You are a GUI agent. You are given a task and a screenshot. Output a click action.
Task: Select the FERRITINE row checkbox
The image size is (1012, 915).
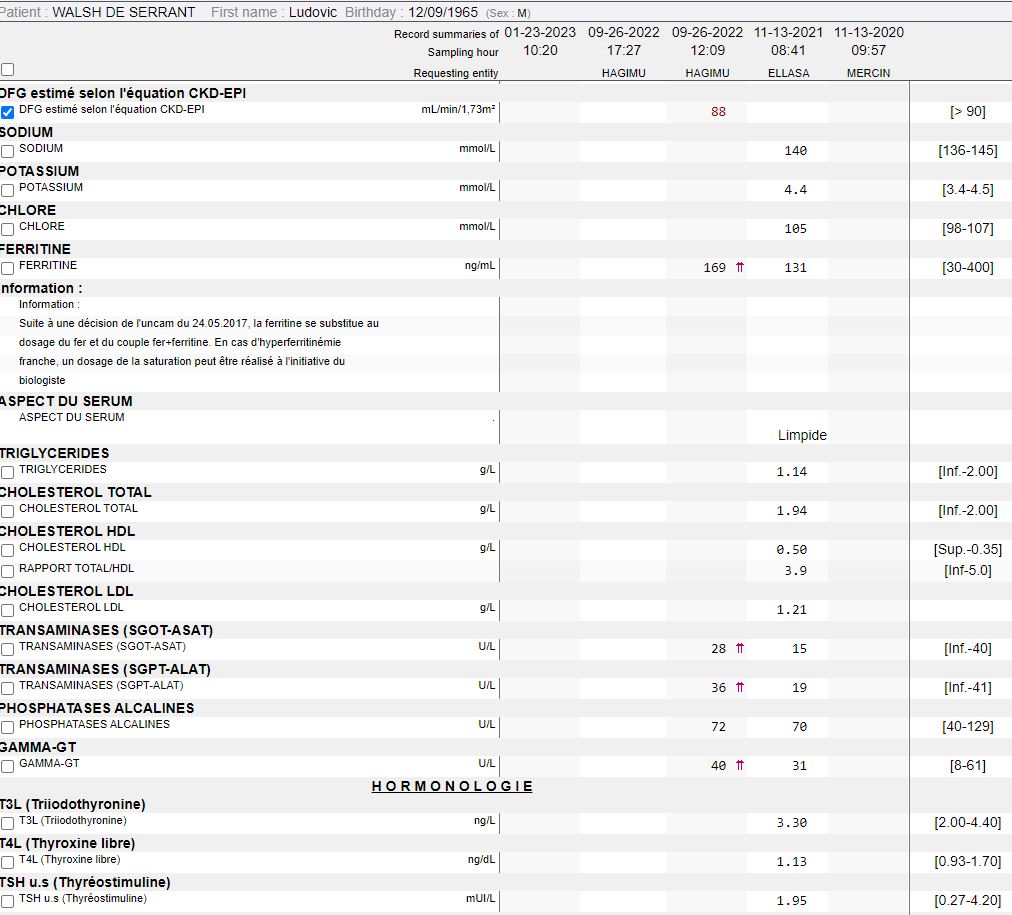pyautogui.click(x=8, y=267)
